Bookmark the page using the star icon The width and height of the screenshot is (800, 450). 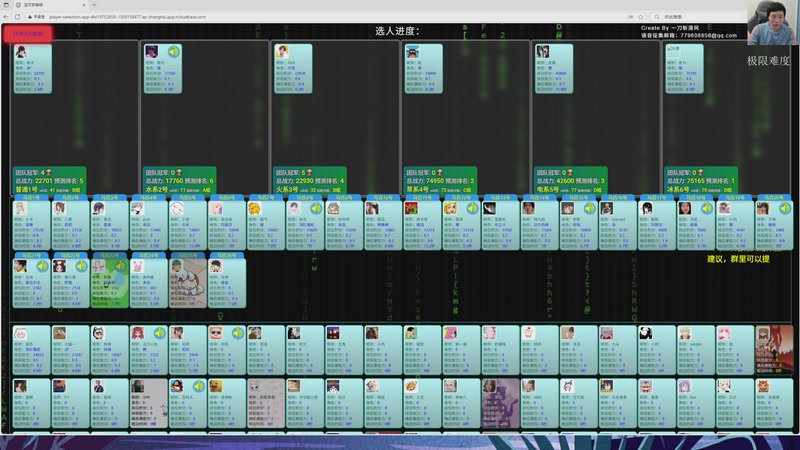(x=641, y=17)
